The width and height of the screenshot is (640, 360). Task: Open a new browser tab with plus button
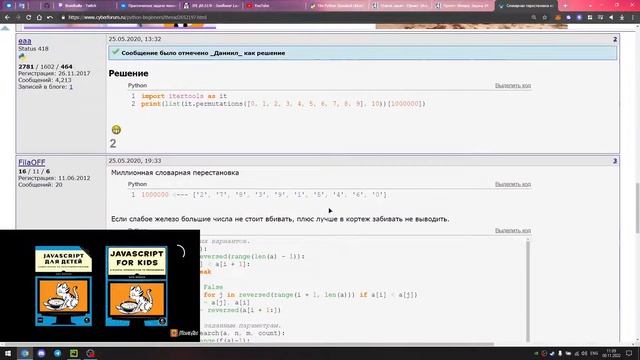point(565,6)
